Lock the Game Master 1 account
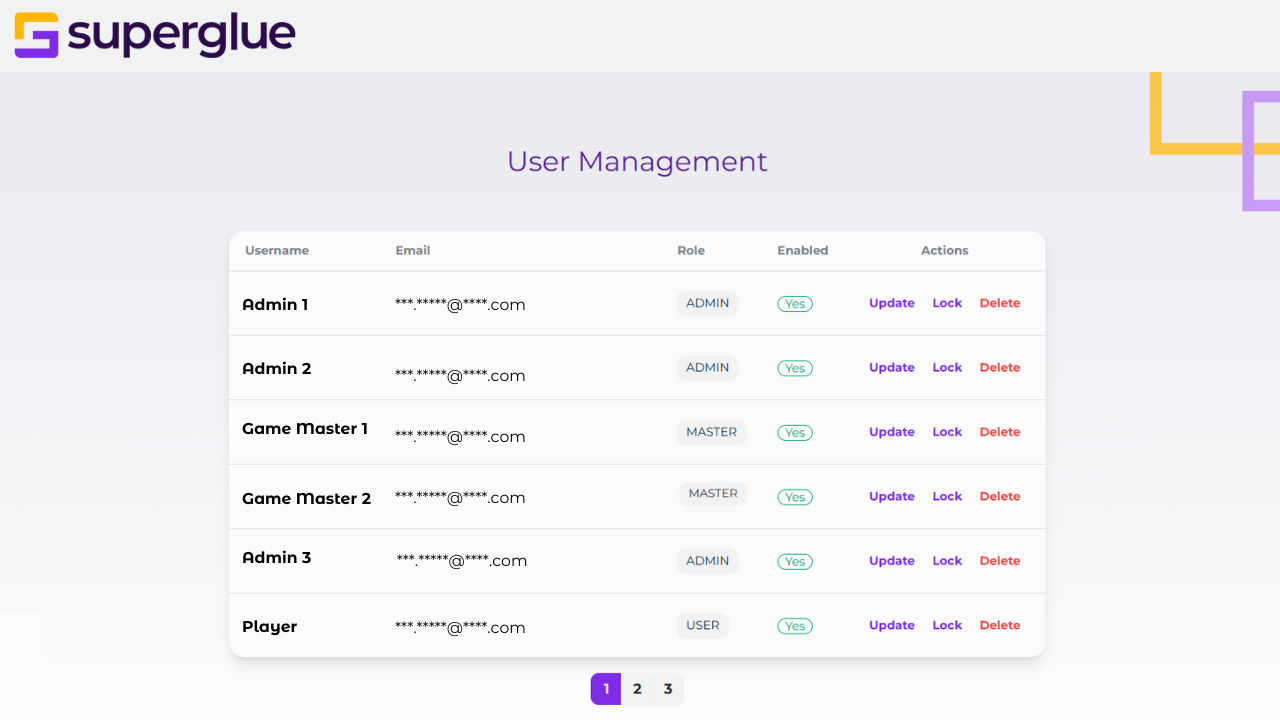The width and height of the screenshot is (1280, 720). pos(947,432)
